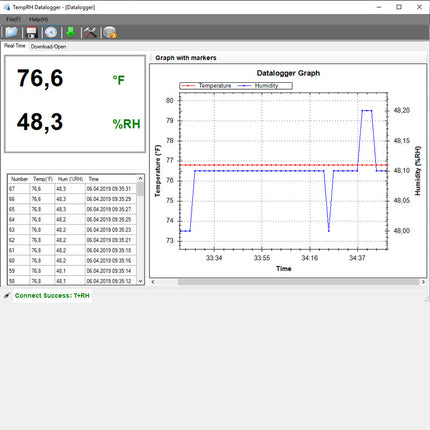Click the graph's horizontal scrollbar thumb
This screenshot has height=430, width=430.
(298, 282)
